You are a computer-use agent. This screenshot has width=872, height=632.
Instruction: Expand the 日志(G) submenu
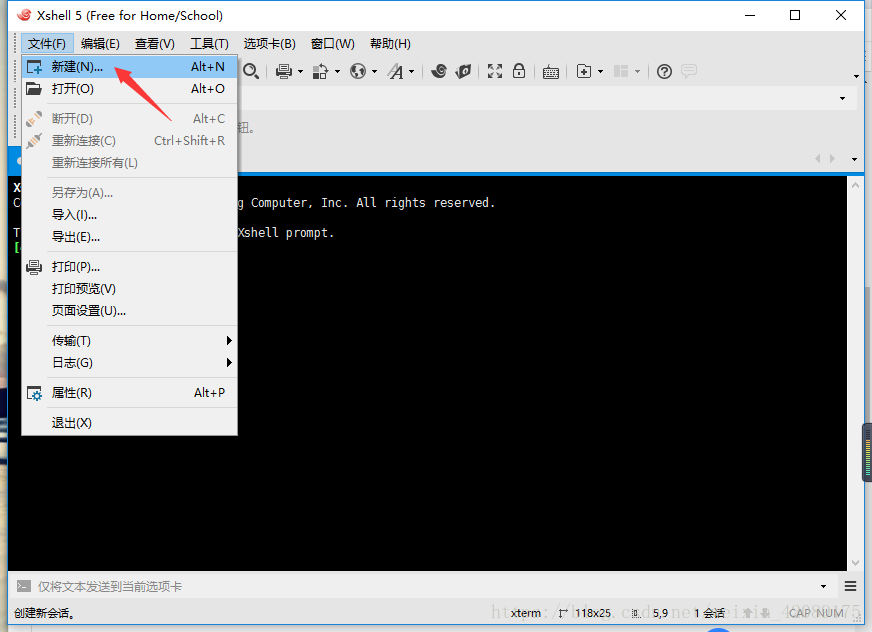[130, 363]
